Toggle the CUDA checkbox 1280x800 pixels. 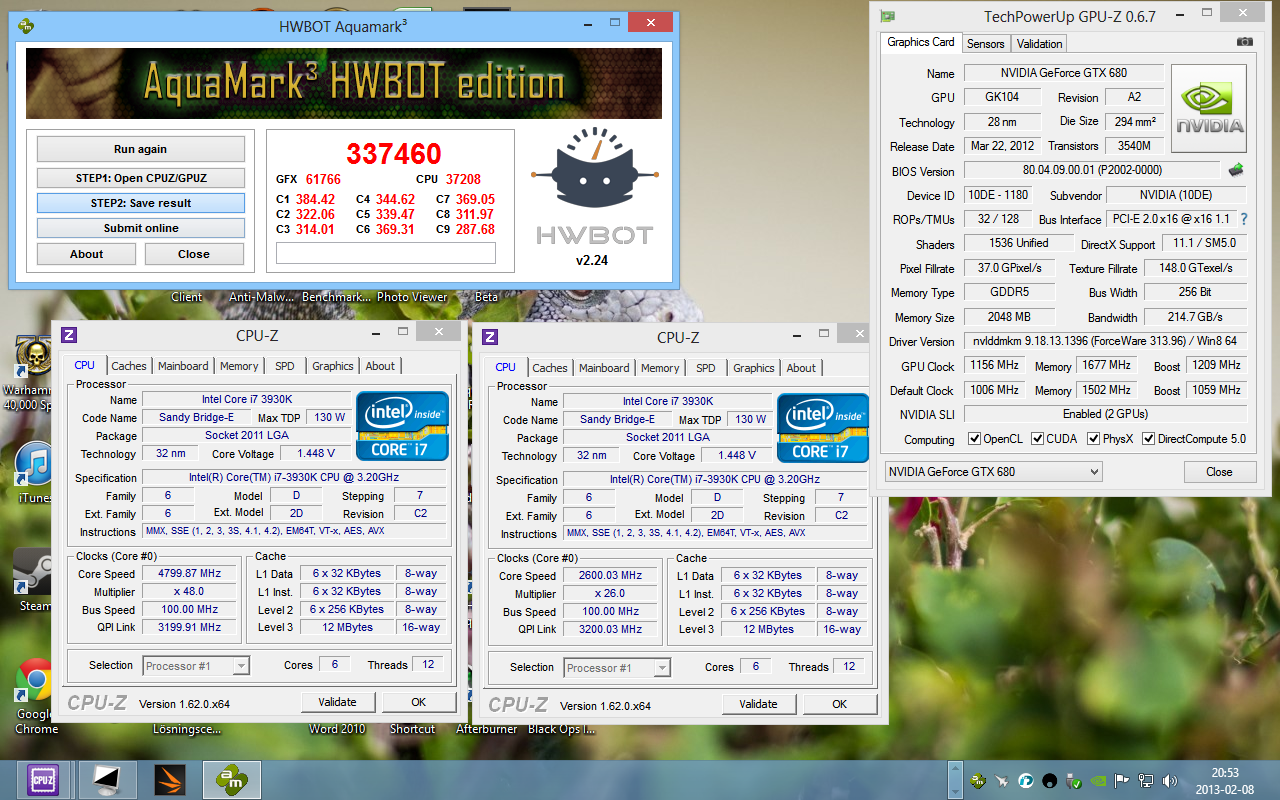tap(1038, 439)
